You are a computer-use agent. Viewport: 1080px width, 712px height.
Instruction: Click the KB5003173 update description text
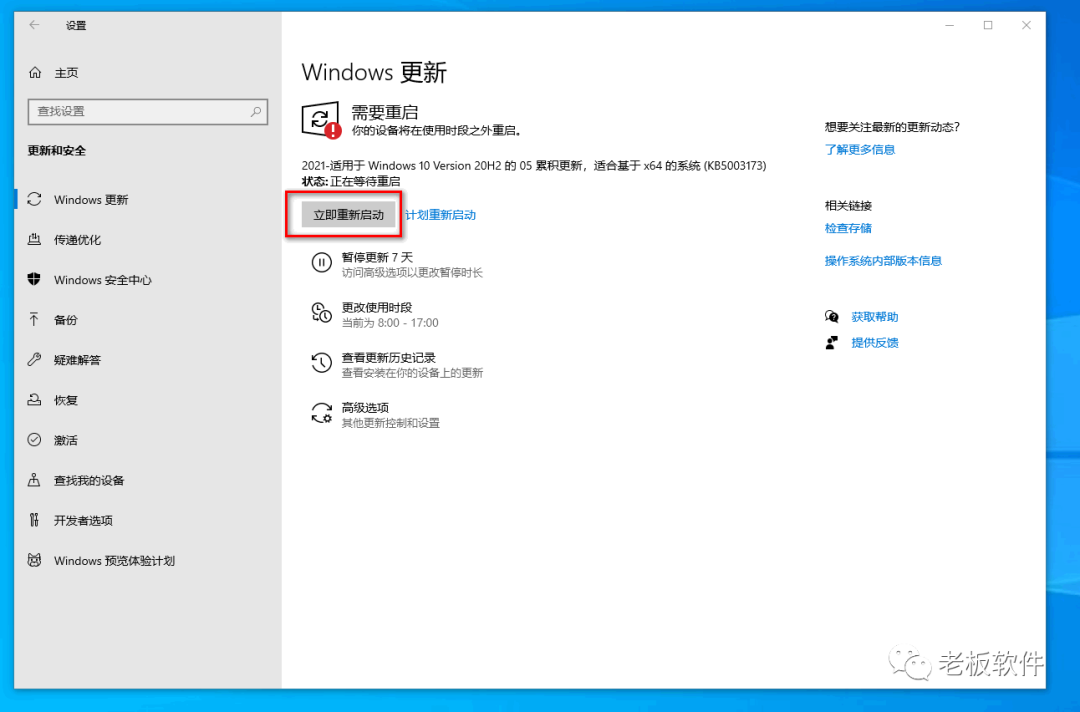click(x=534, y=165)
